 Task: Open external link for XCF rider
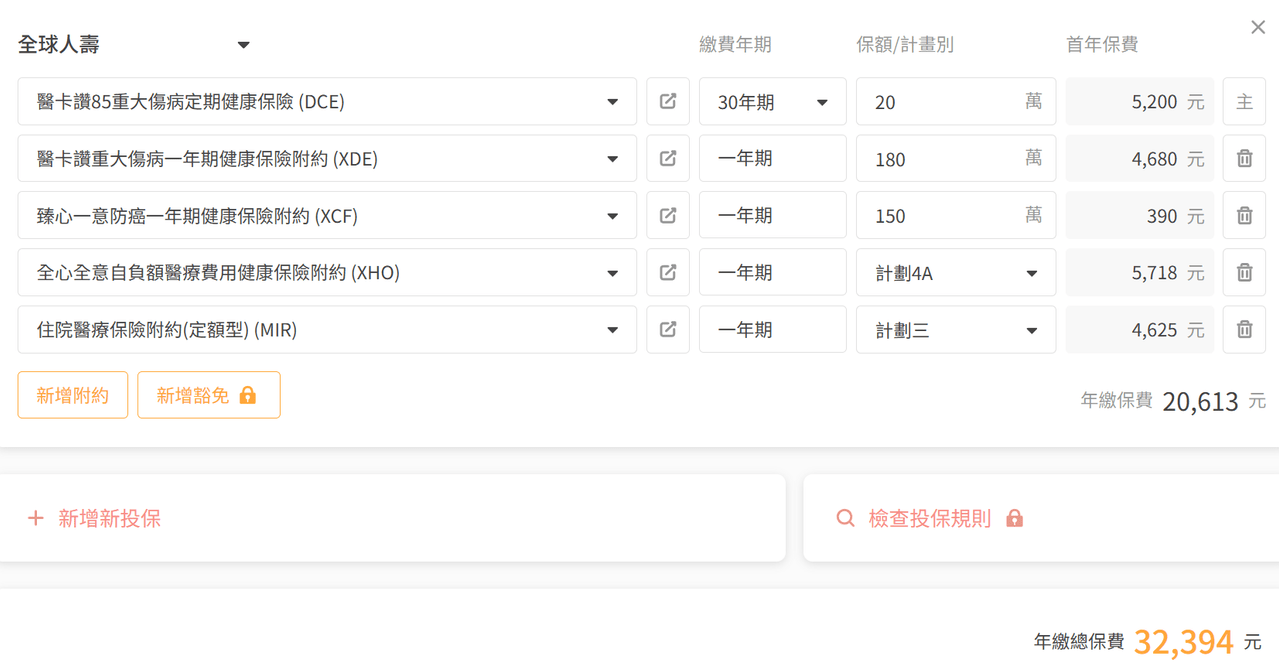click(668, 215)
